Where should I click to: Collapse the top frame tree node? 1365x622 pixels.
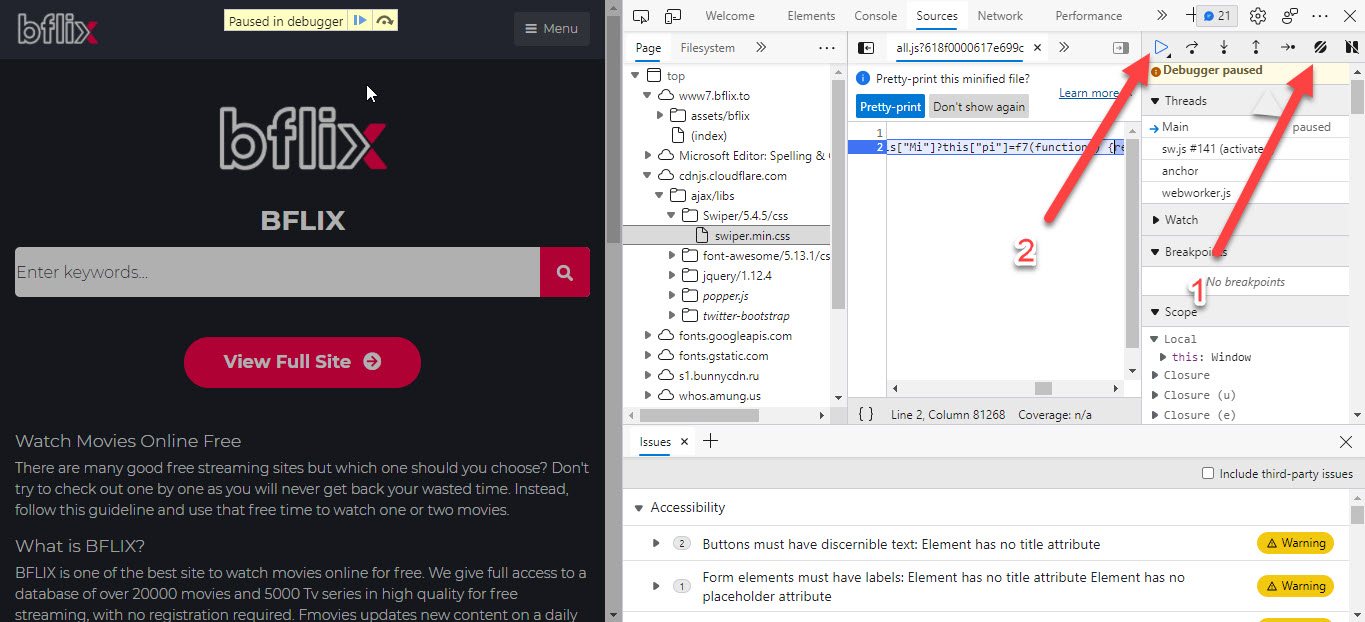click(635, 76)
